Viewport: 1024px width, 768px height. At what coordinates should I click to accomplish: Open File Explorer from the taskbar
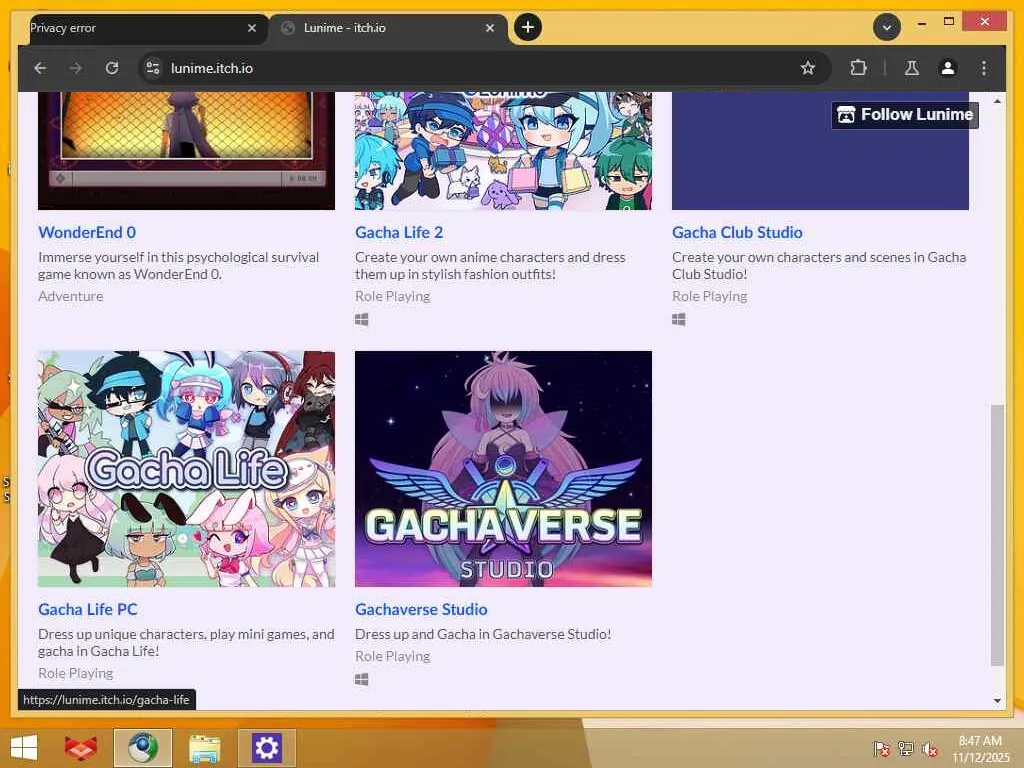pyautogui.click(x=204, y=748)
